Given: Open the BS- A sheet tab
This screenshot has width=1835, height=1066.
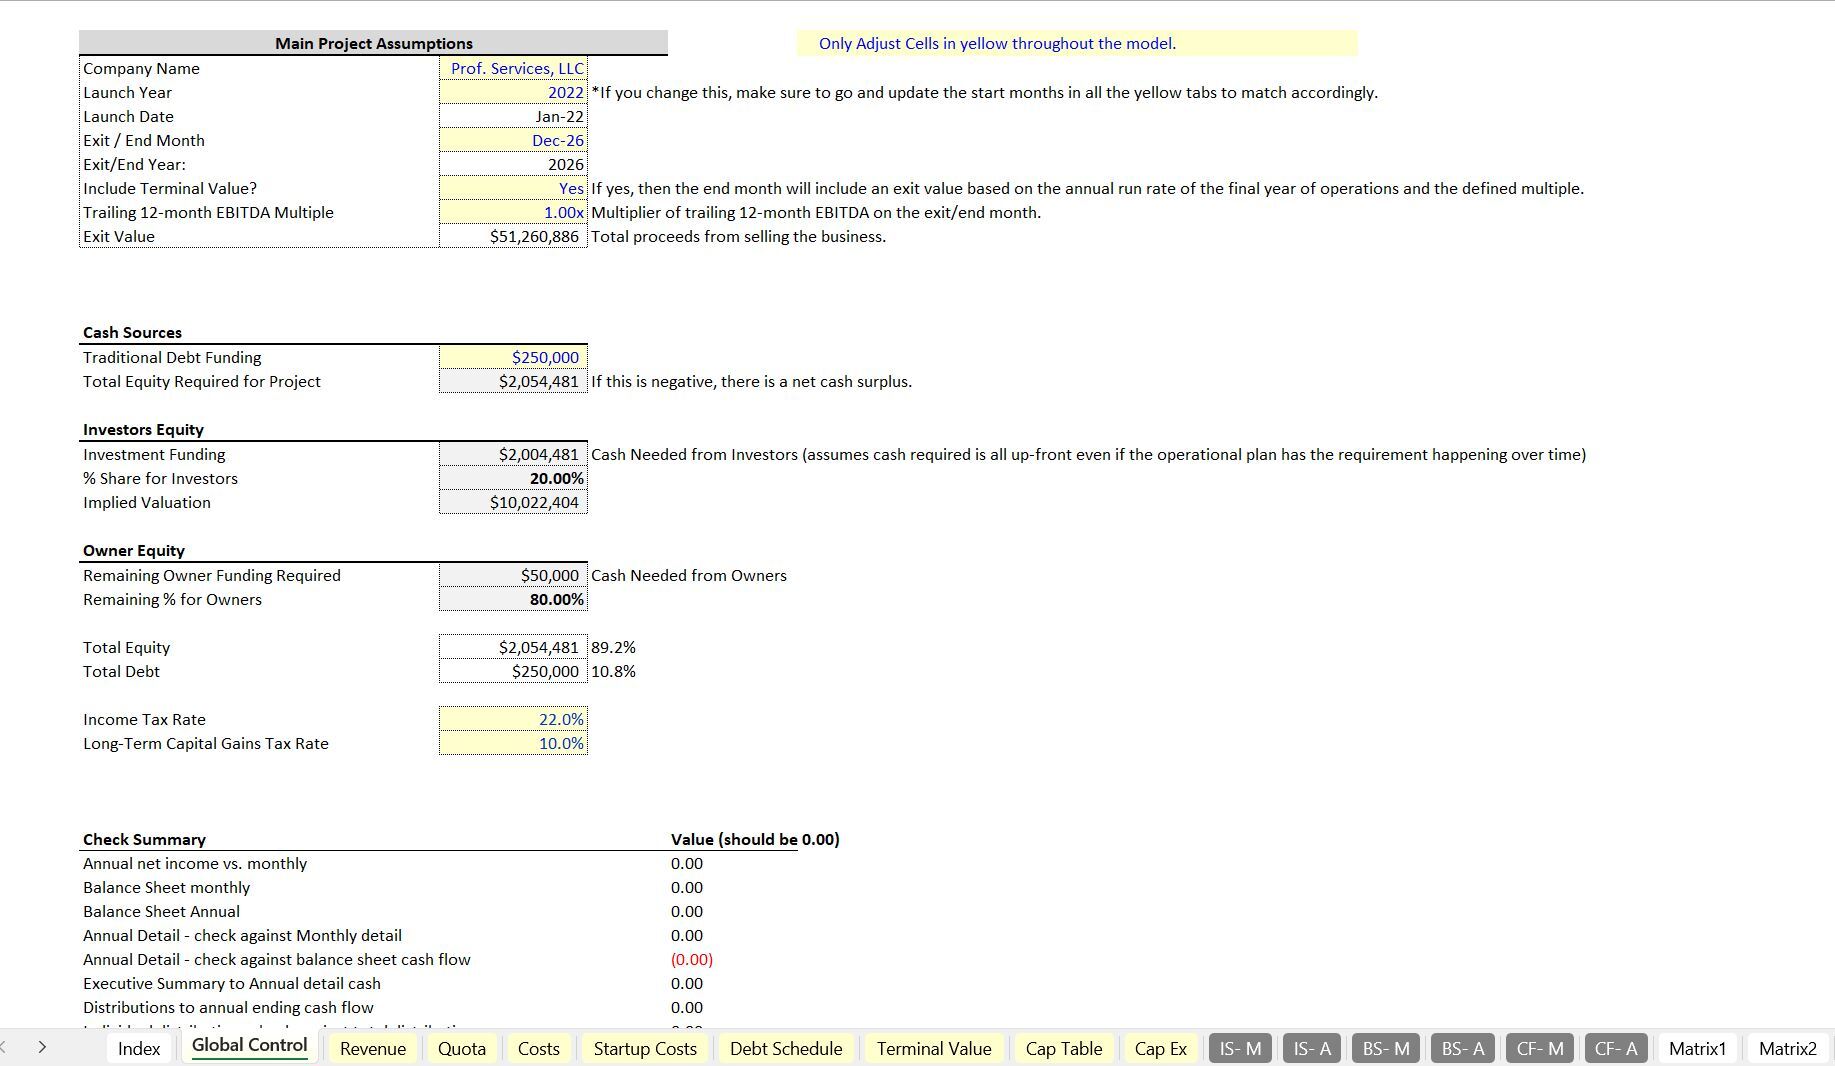Looking at the screenshot, I should point(1463,1048).
